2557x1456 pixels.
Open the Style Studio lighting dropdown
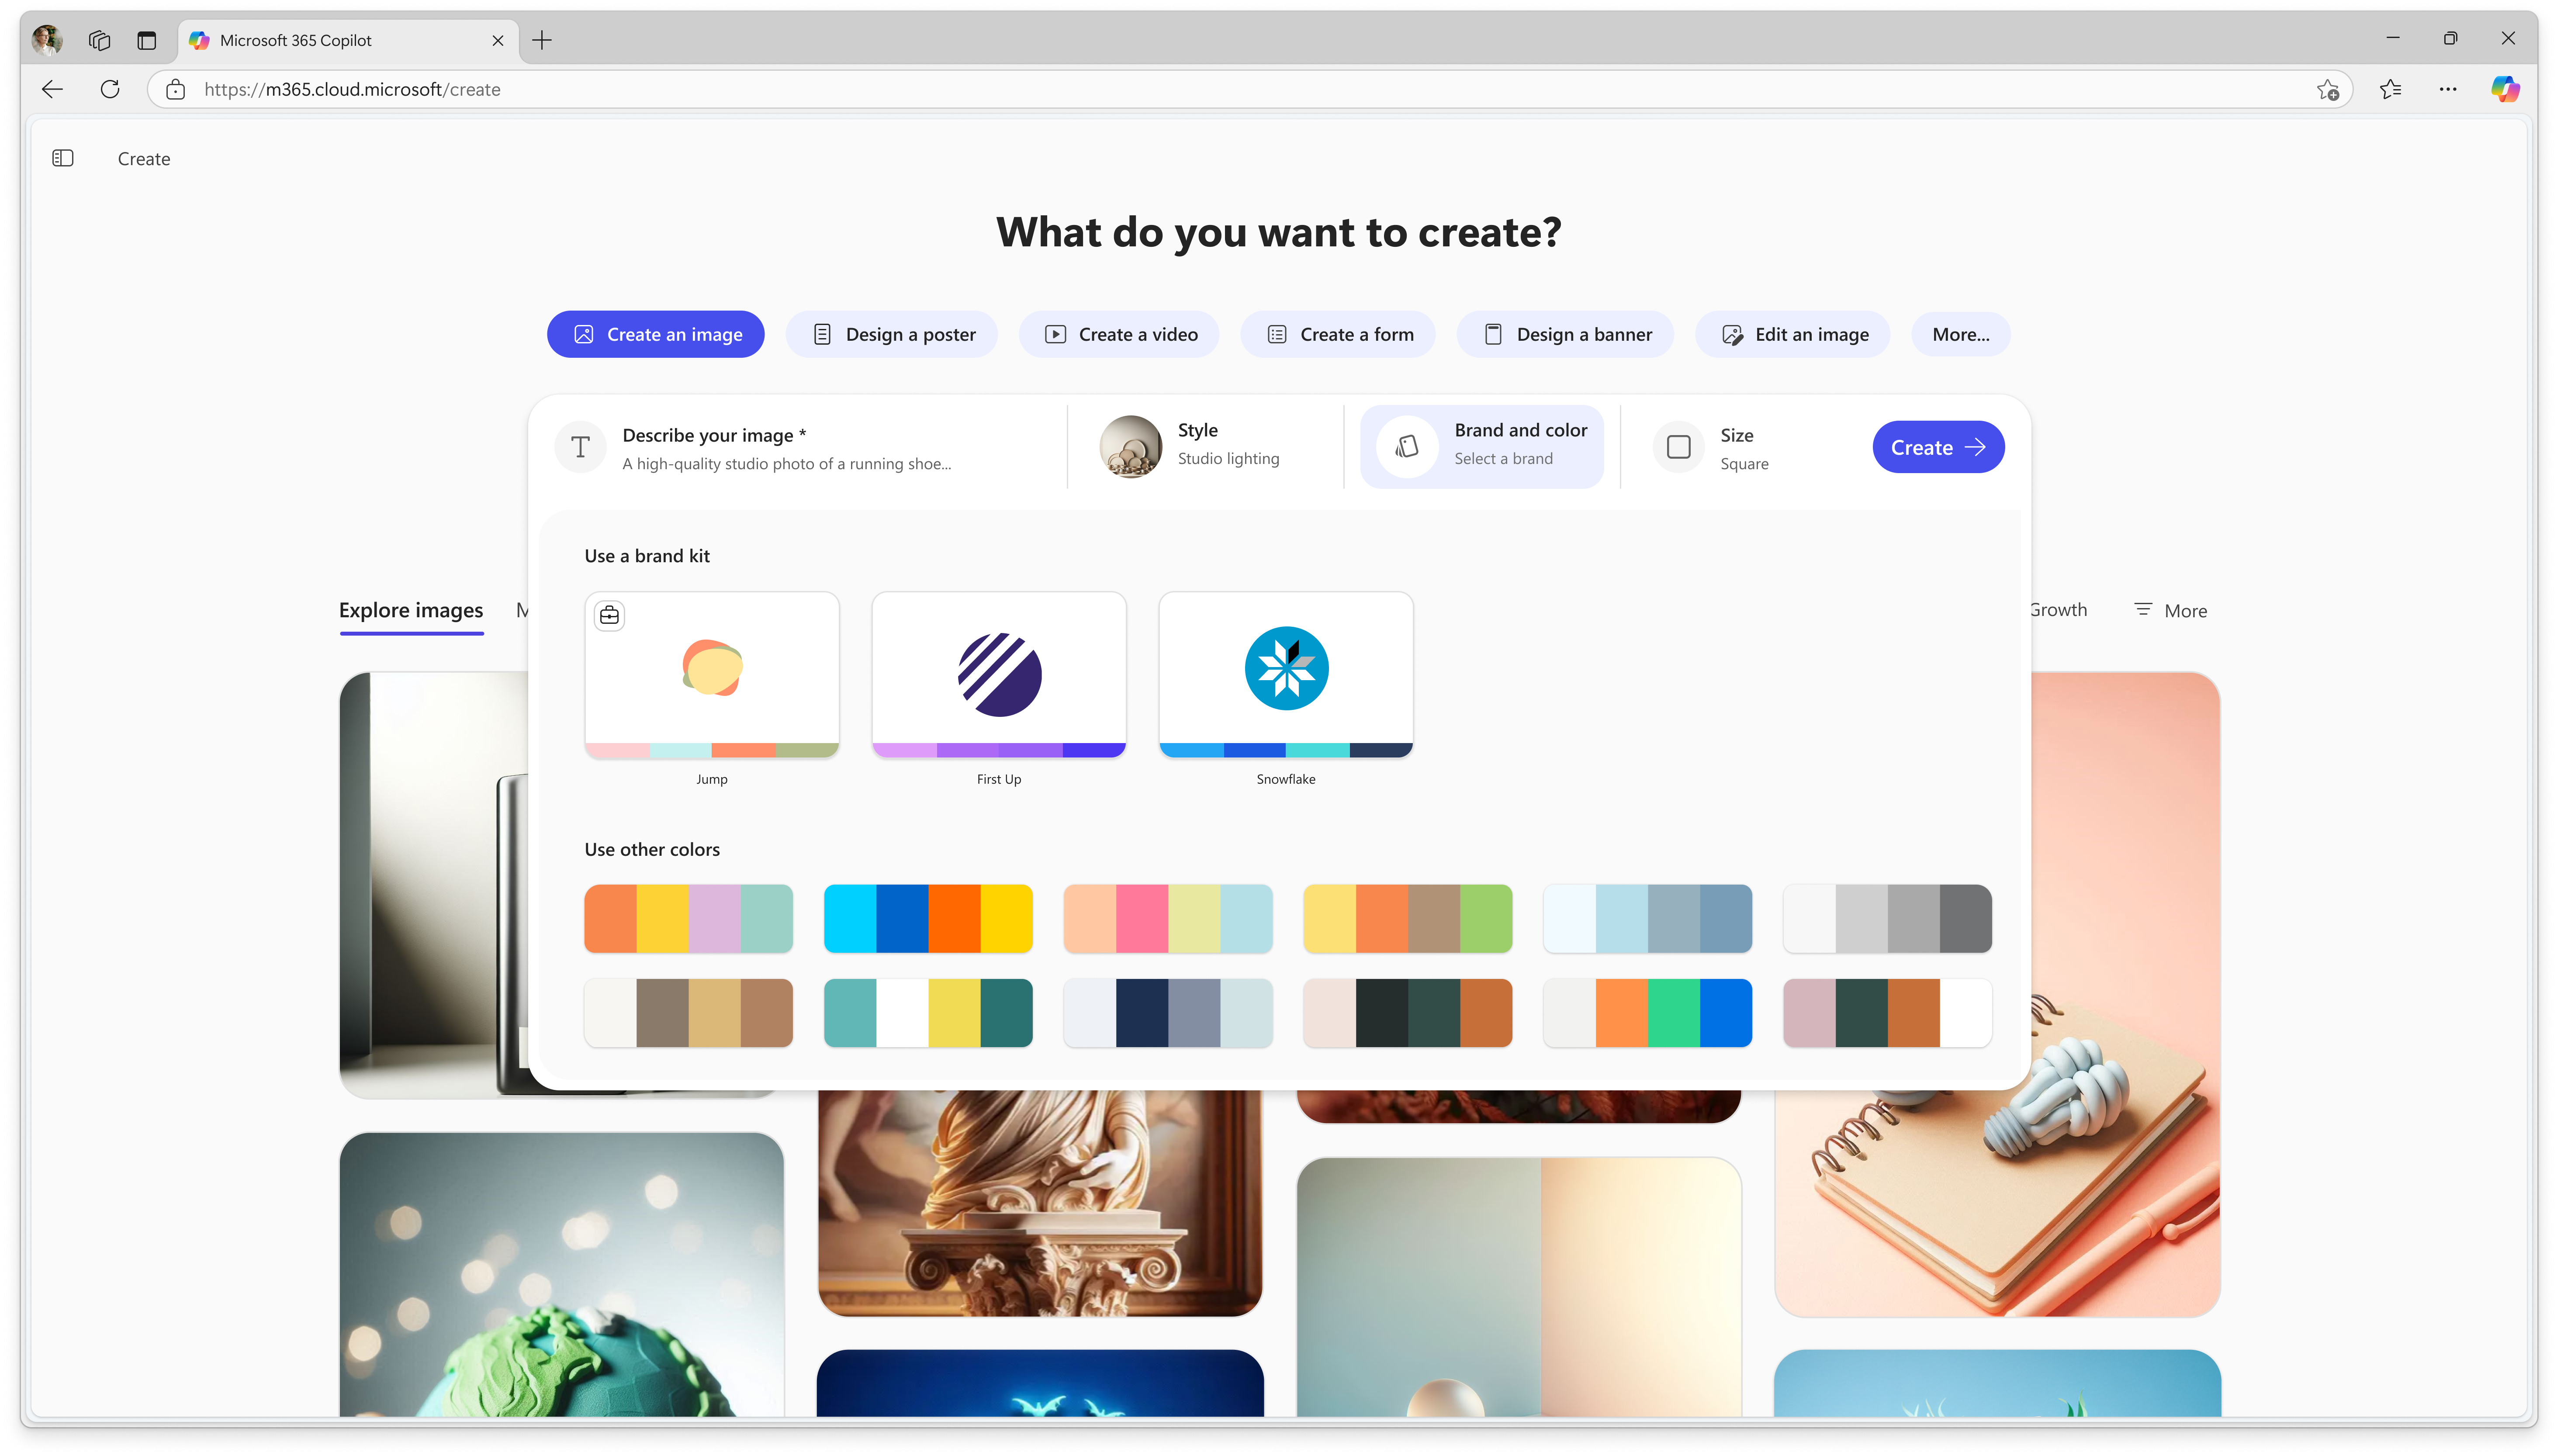point(1205,447)
